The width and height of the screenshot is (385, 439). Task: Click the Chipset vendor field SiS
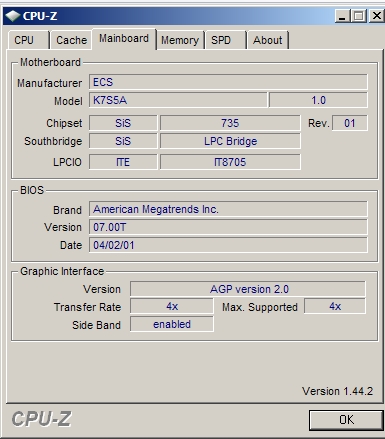[x=123, y=123]
